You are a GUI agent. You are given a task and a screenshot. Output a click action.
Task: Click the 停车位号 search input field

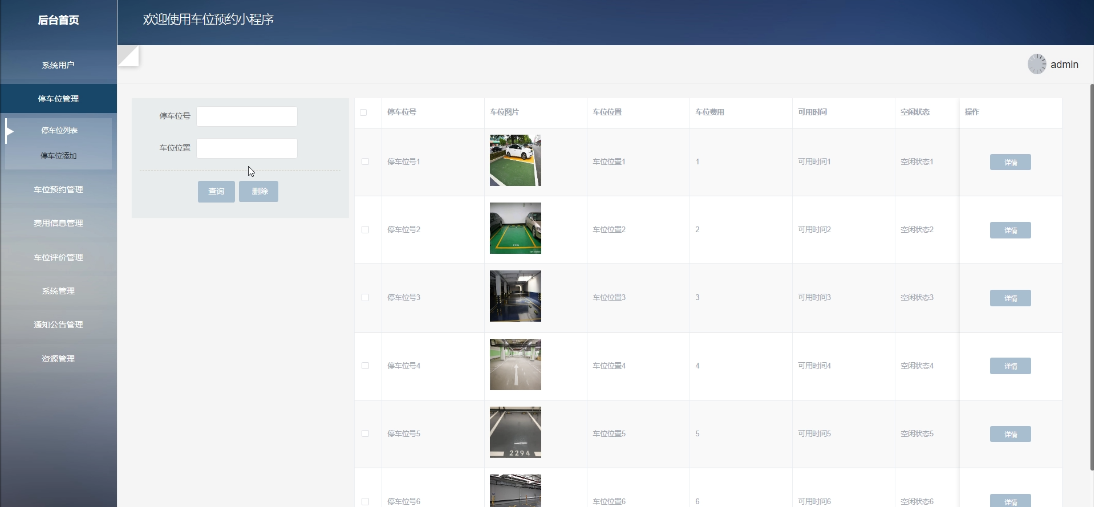247,116
